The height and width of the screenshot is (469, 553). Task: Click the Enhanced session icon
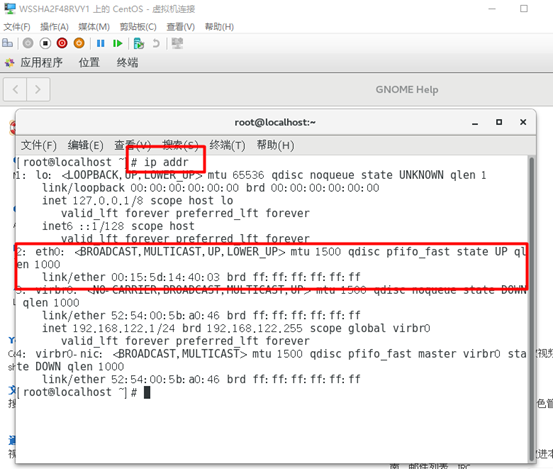(177, 43)
